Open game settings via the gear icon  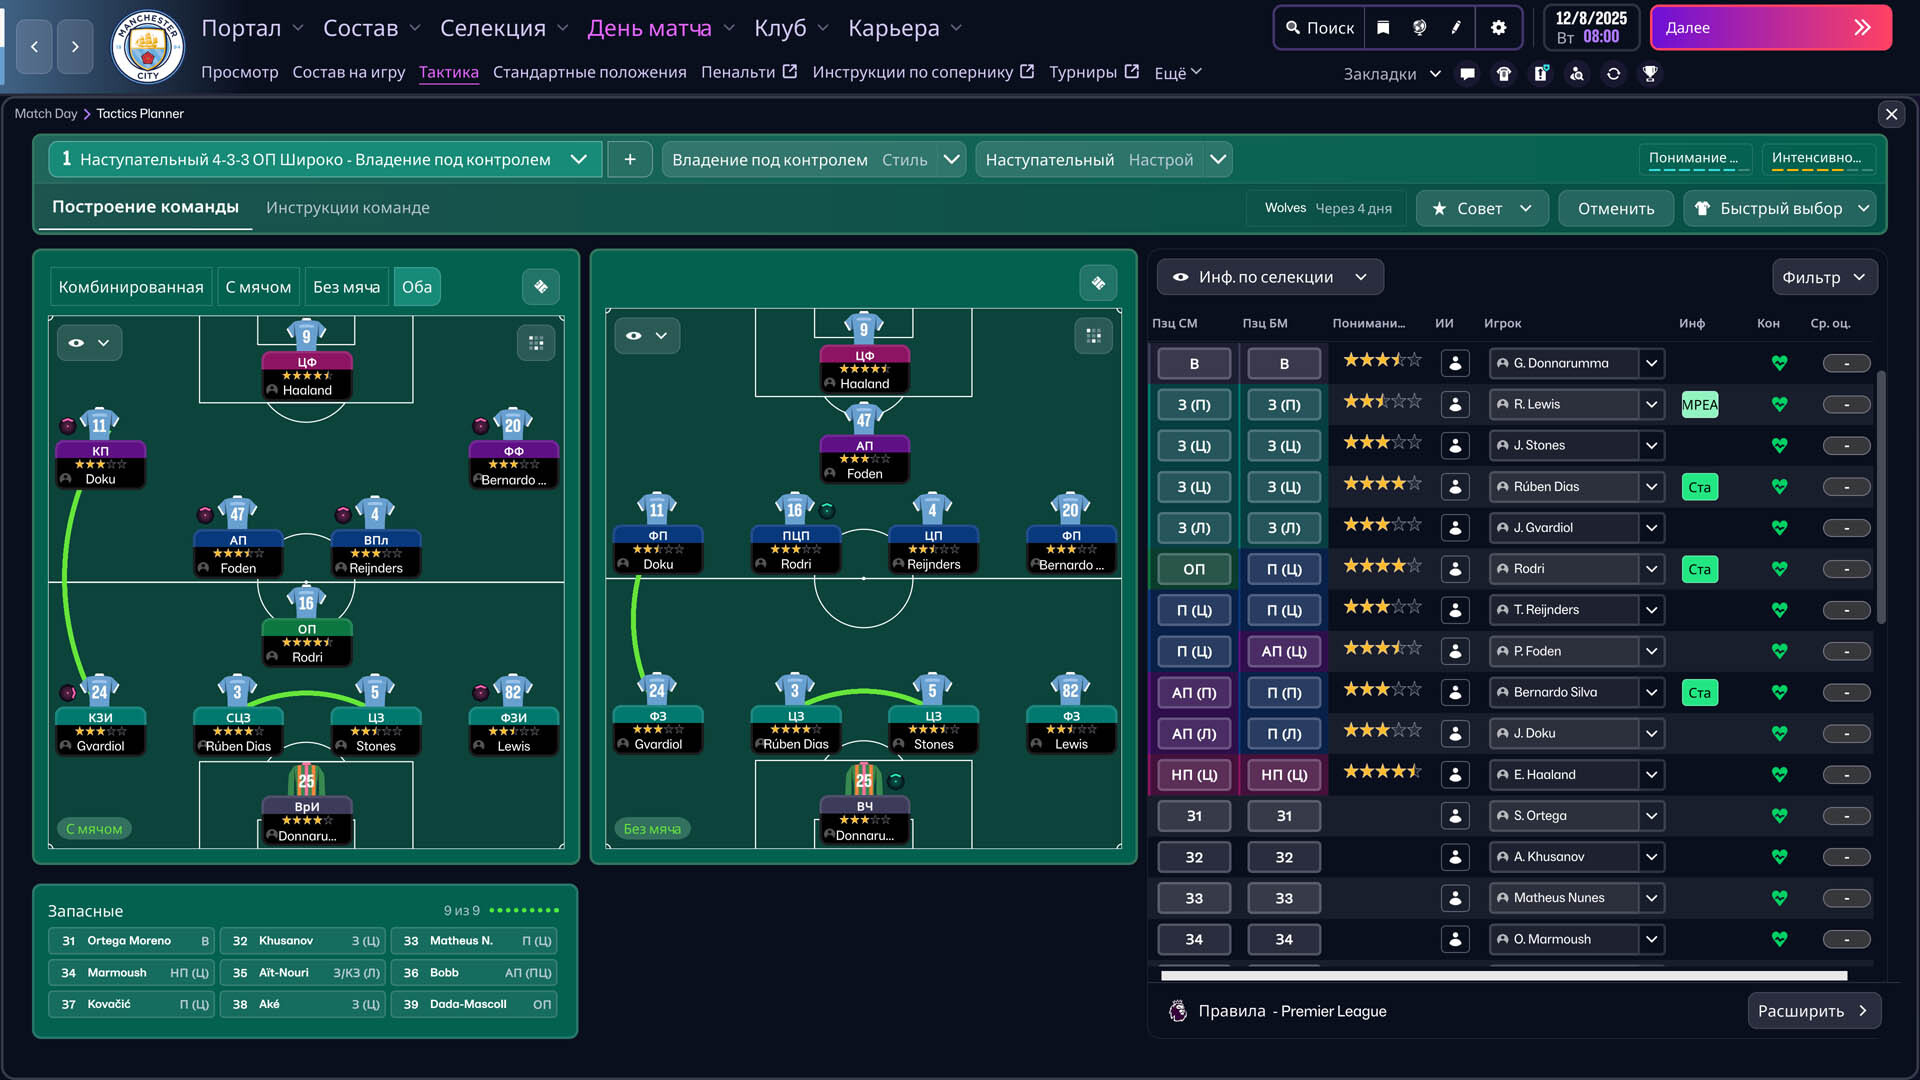pos(1498,27)
